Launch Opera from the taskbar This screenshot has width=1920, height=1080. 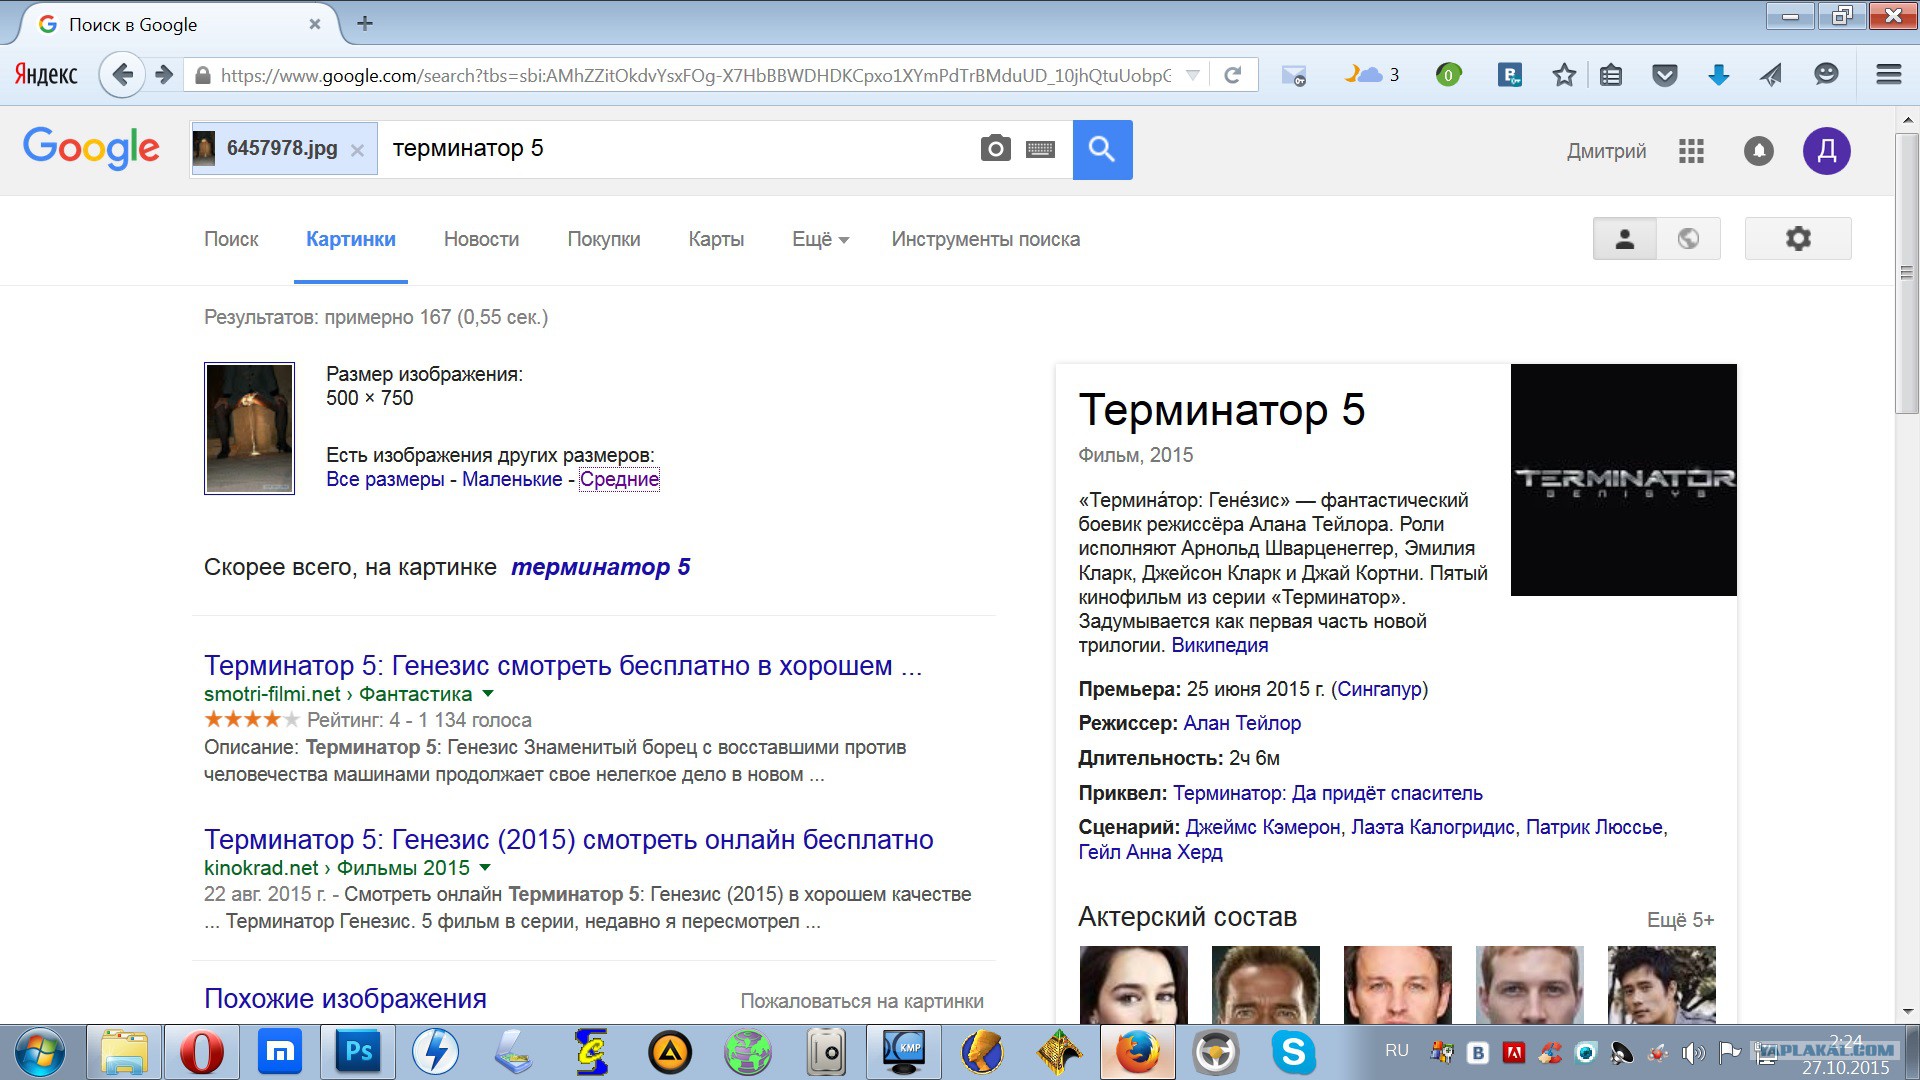tap(201, 1052)
